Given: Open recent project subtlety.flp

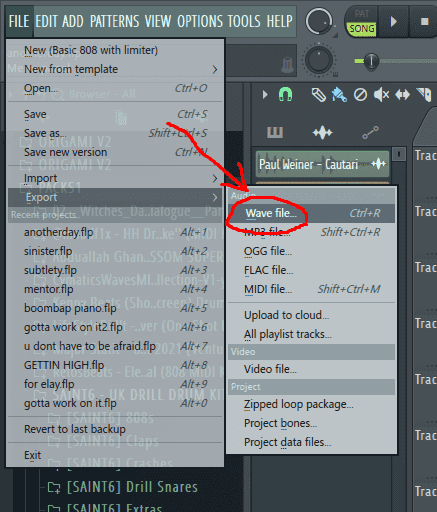Looking at the screenshot, I should [x=115, y=270].
